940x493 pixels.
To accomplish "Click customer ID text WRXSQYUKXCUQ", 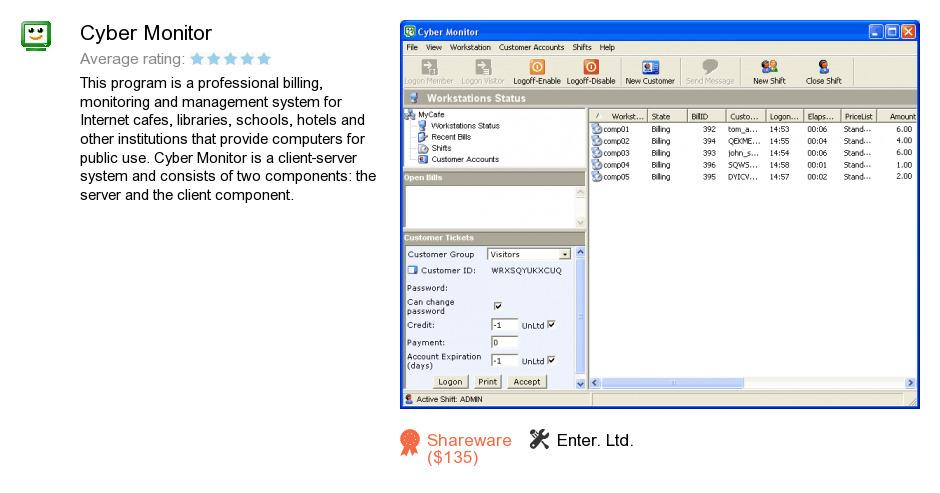I will point(526,270).
